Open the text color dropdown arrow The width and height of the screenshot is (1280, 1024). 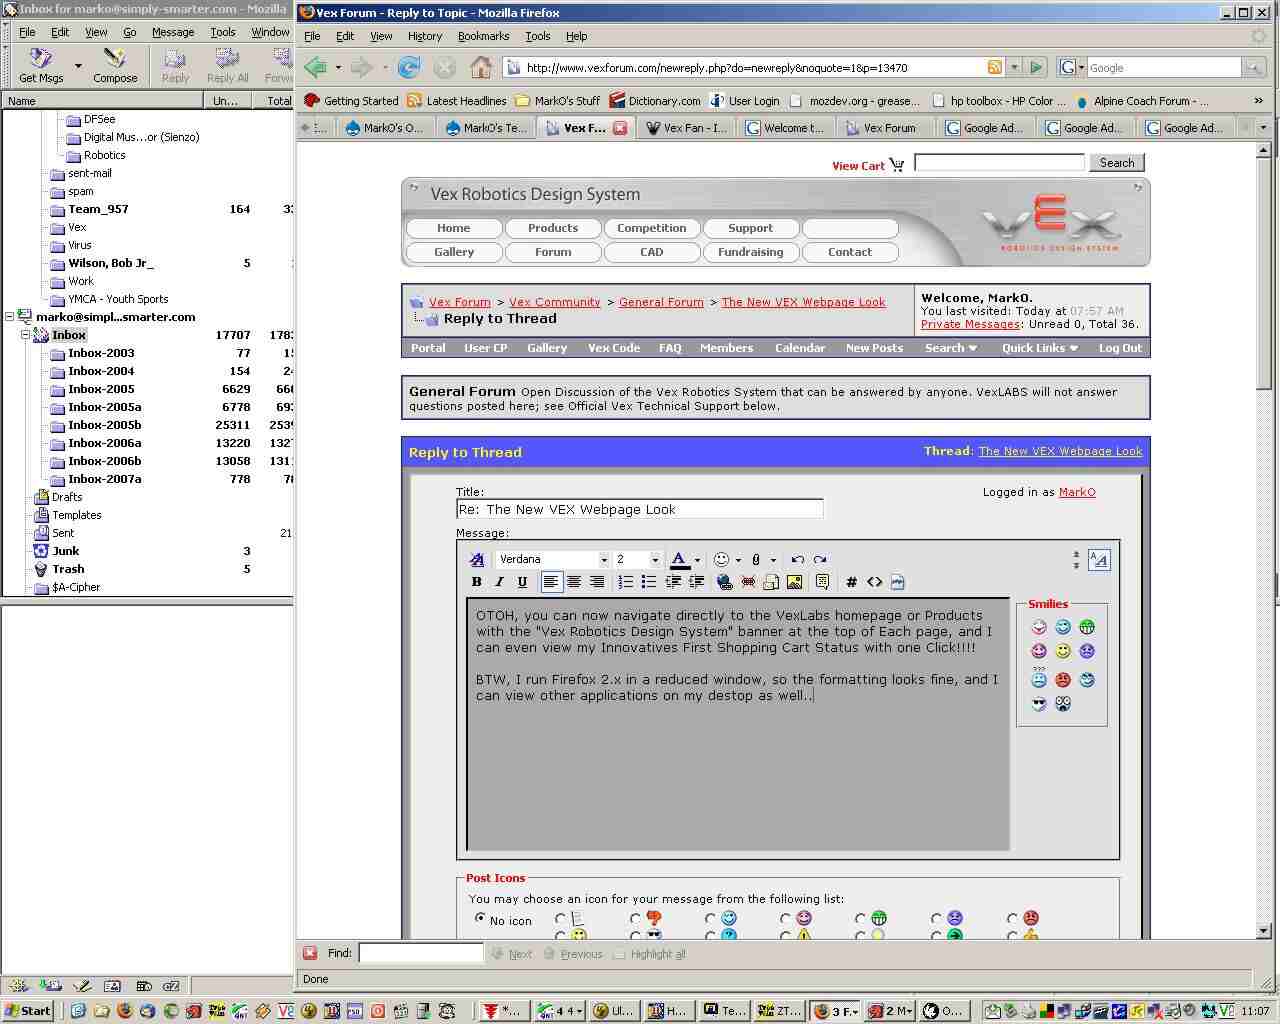[x=697, y=560]
